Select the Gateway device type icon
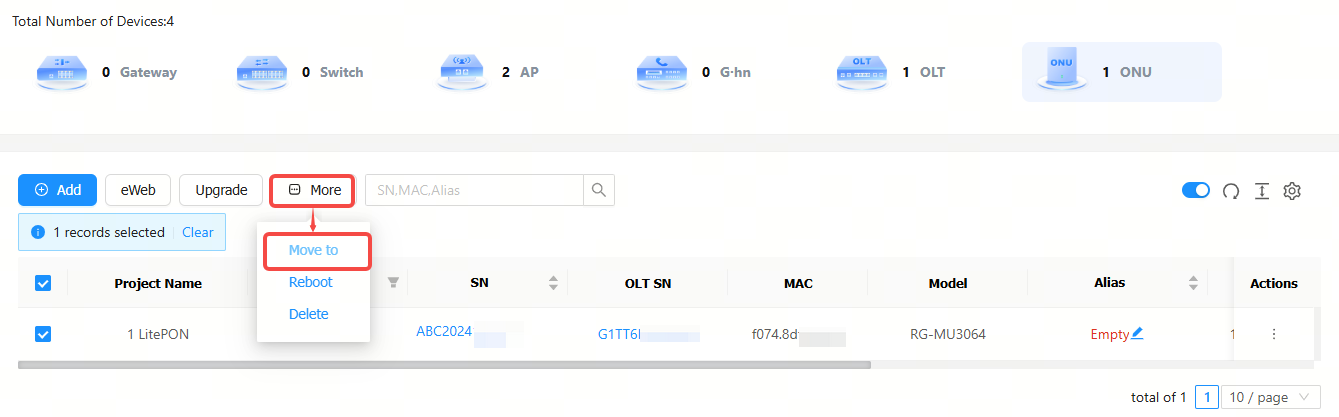Screen dimensions: 1339x417 [x=63, y=73]
